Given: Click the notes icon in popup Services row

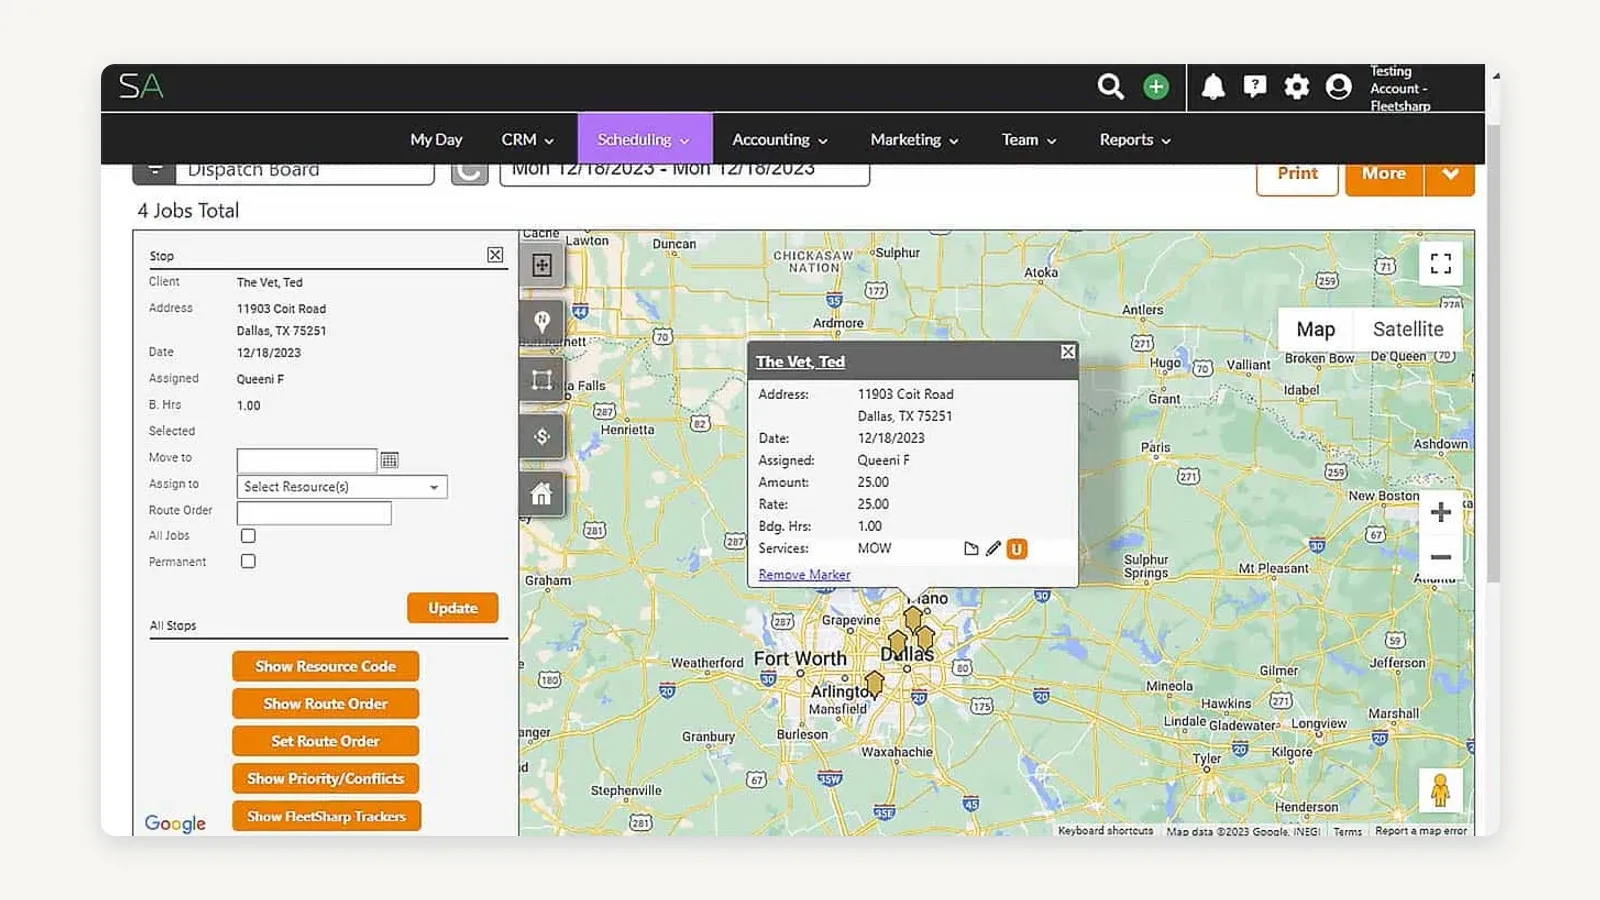Looking at the screenshot, I should pos(971,549).
